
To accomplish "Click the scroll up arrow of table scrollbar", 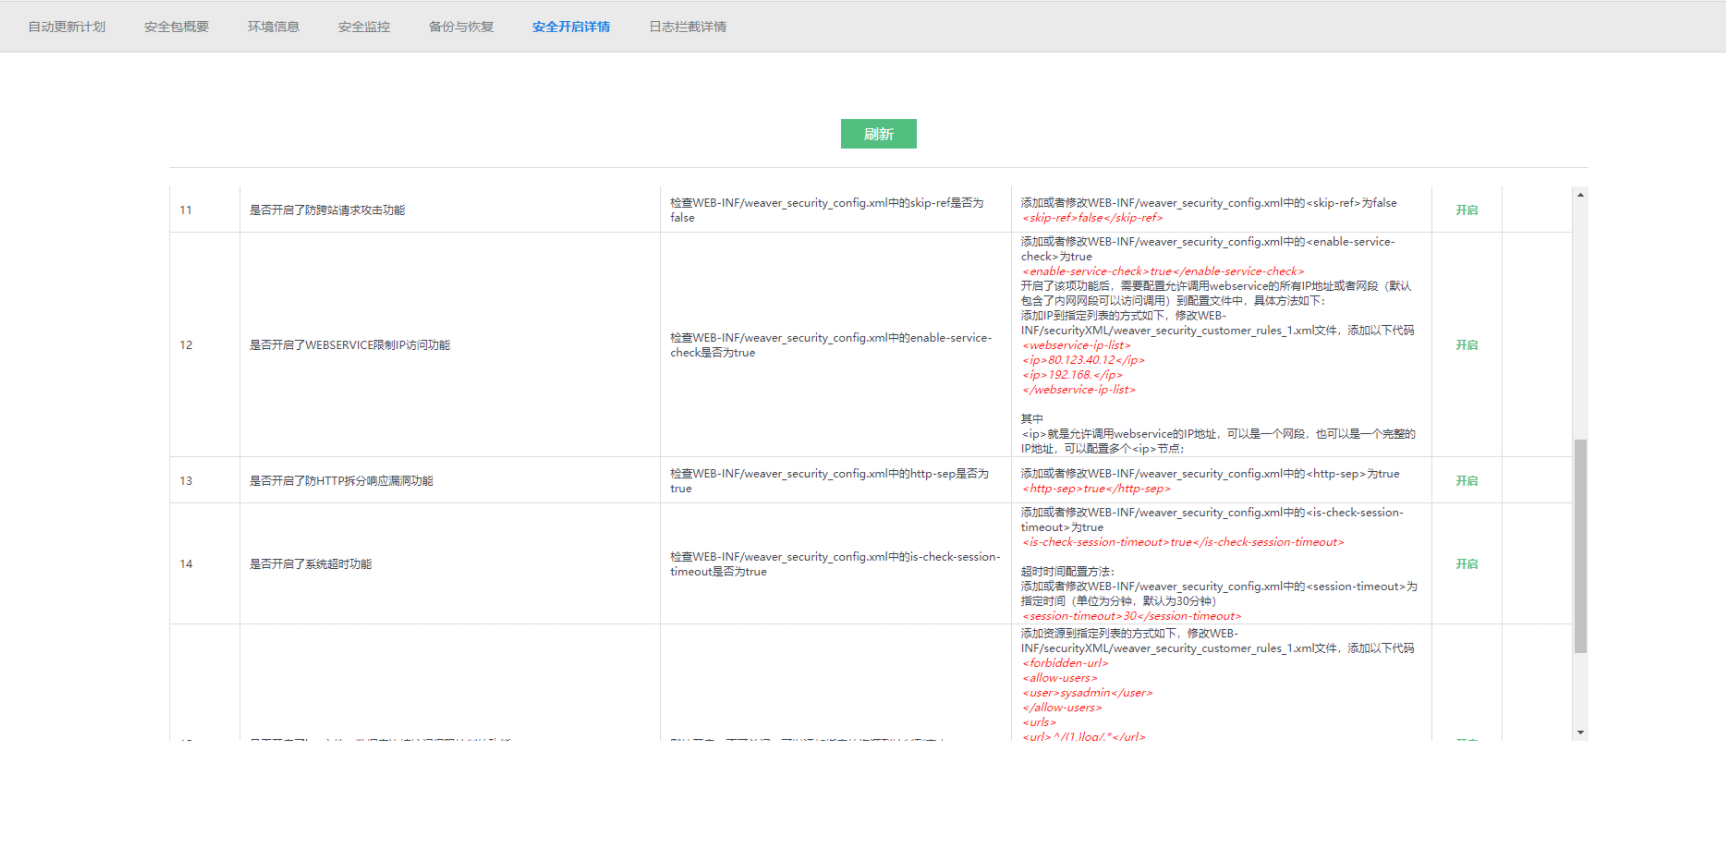I will tap(1580, 195).
